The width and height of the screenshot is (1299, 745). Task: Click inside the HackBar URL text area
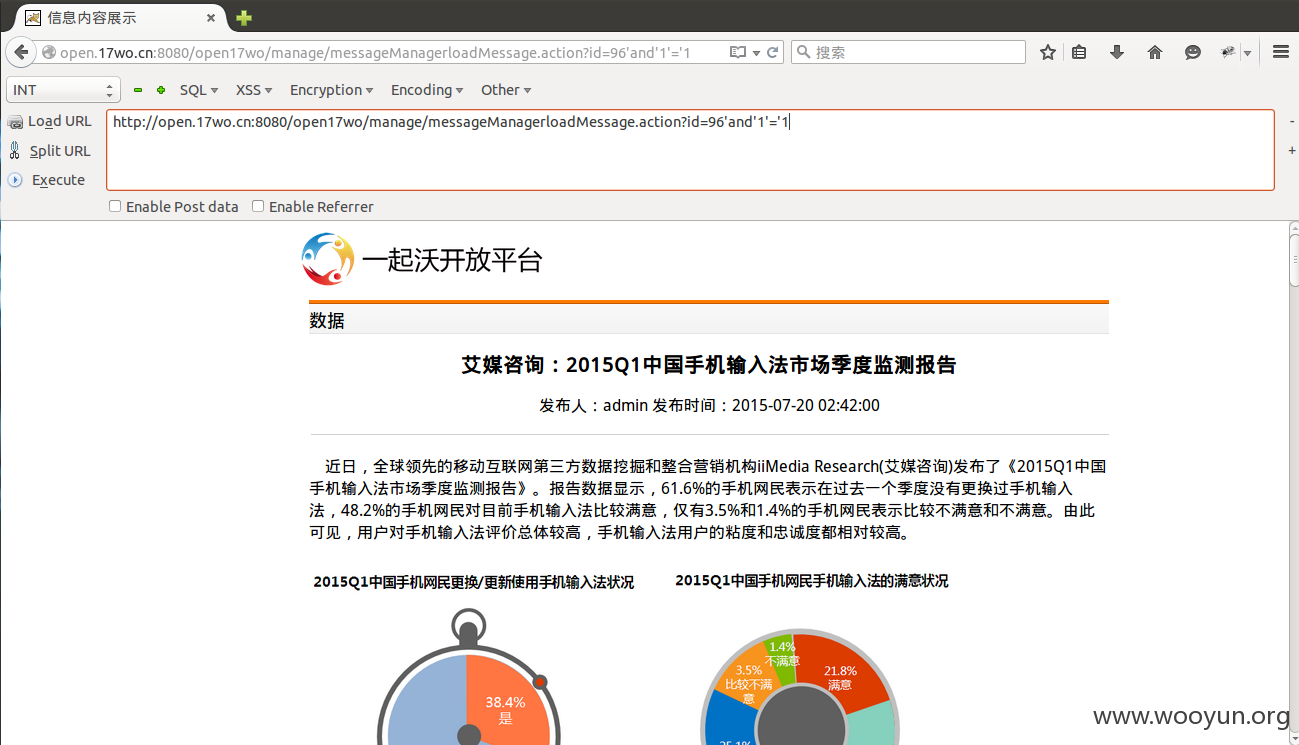point(690,150)
